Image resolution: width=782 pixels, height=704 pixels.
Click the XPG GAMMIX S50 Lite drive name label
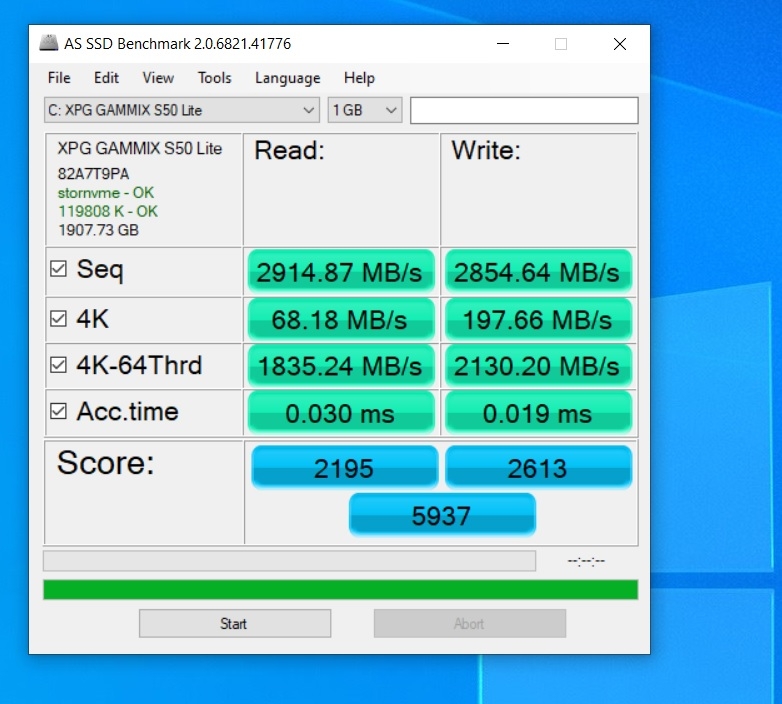point(140,148)
